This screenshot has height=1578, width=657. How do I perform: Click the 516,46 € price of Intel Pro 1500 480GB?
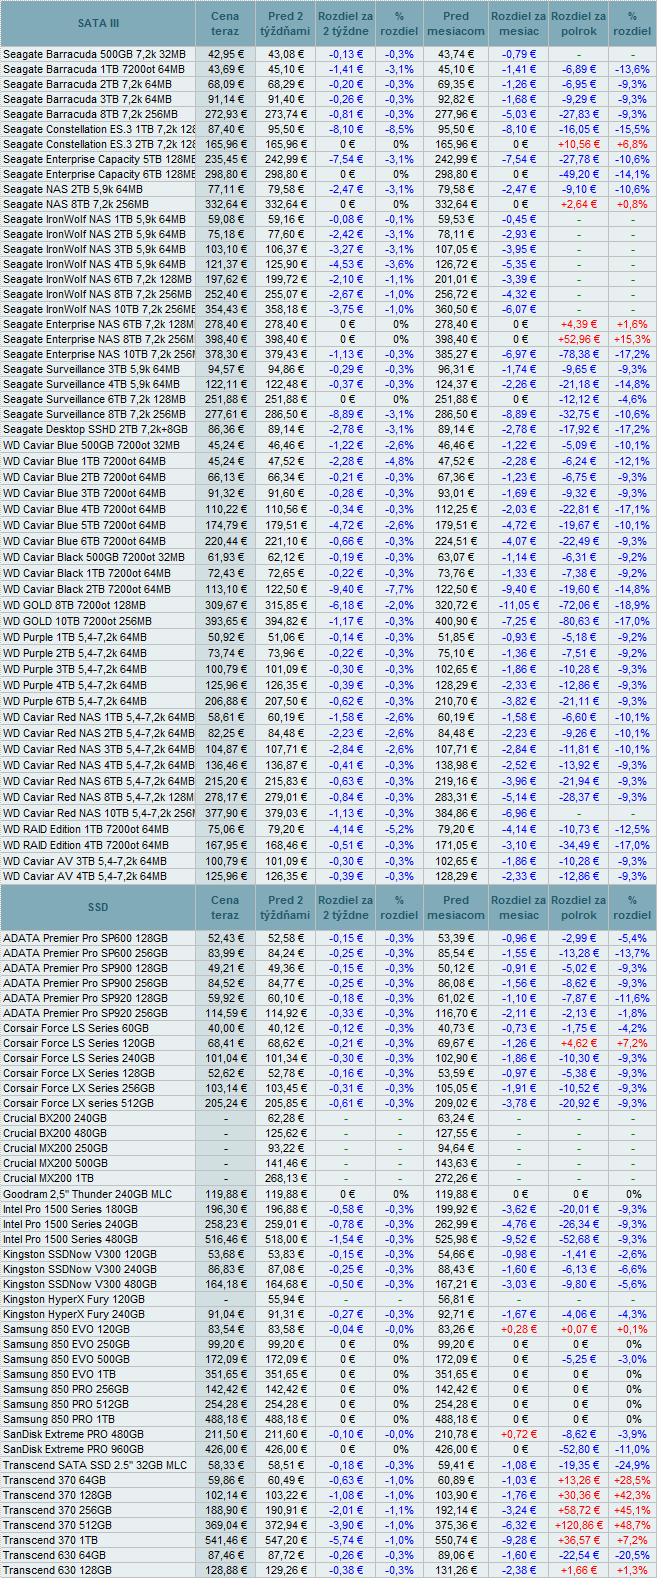[224, 1239]
